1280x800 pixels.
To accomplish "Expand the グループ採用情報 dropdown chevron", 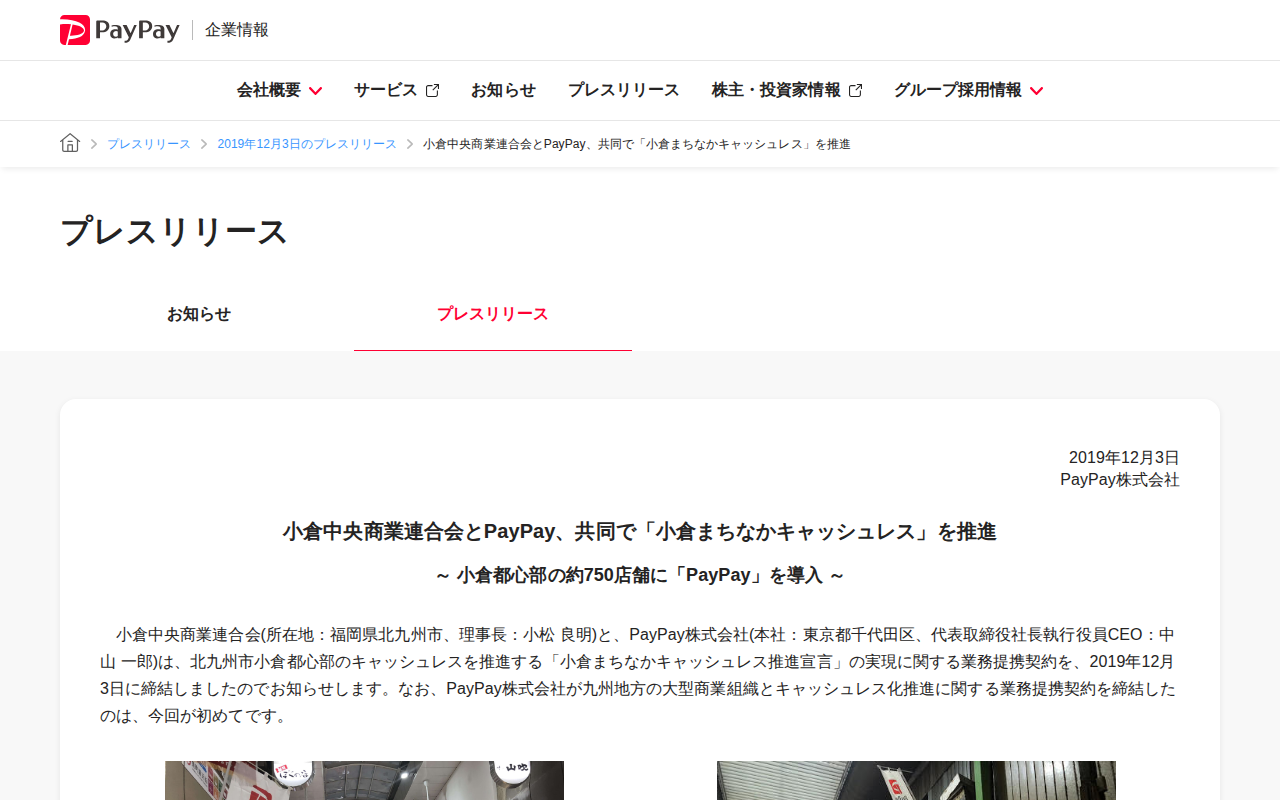I will click(x=1036, y=91).
